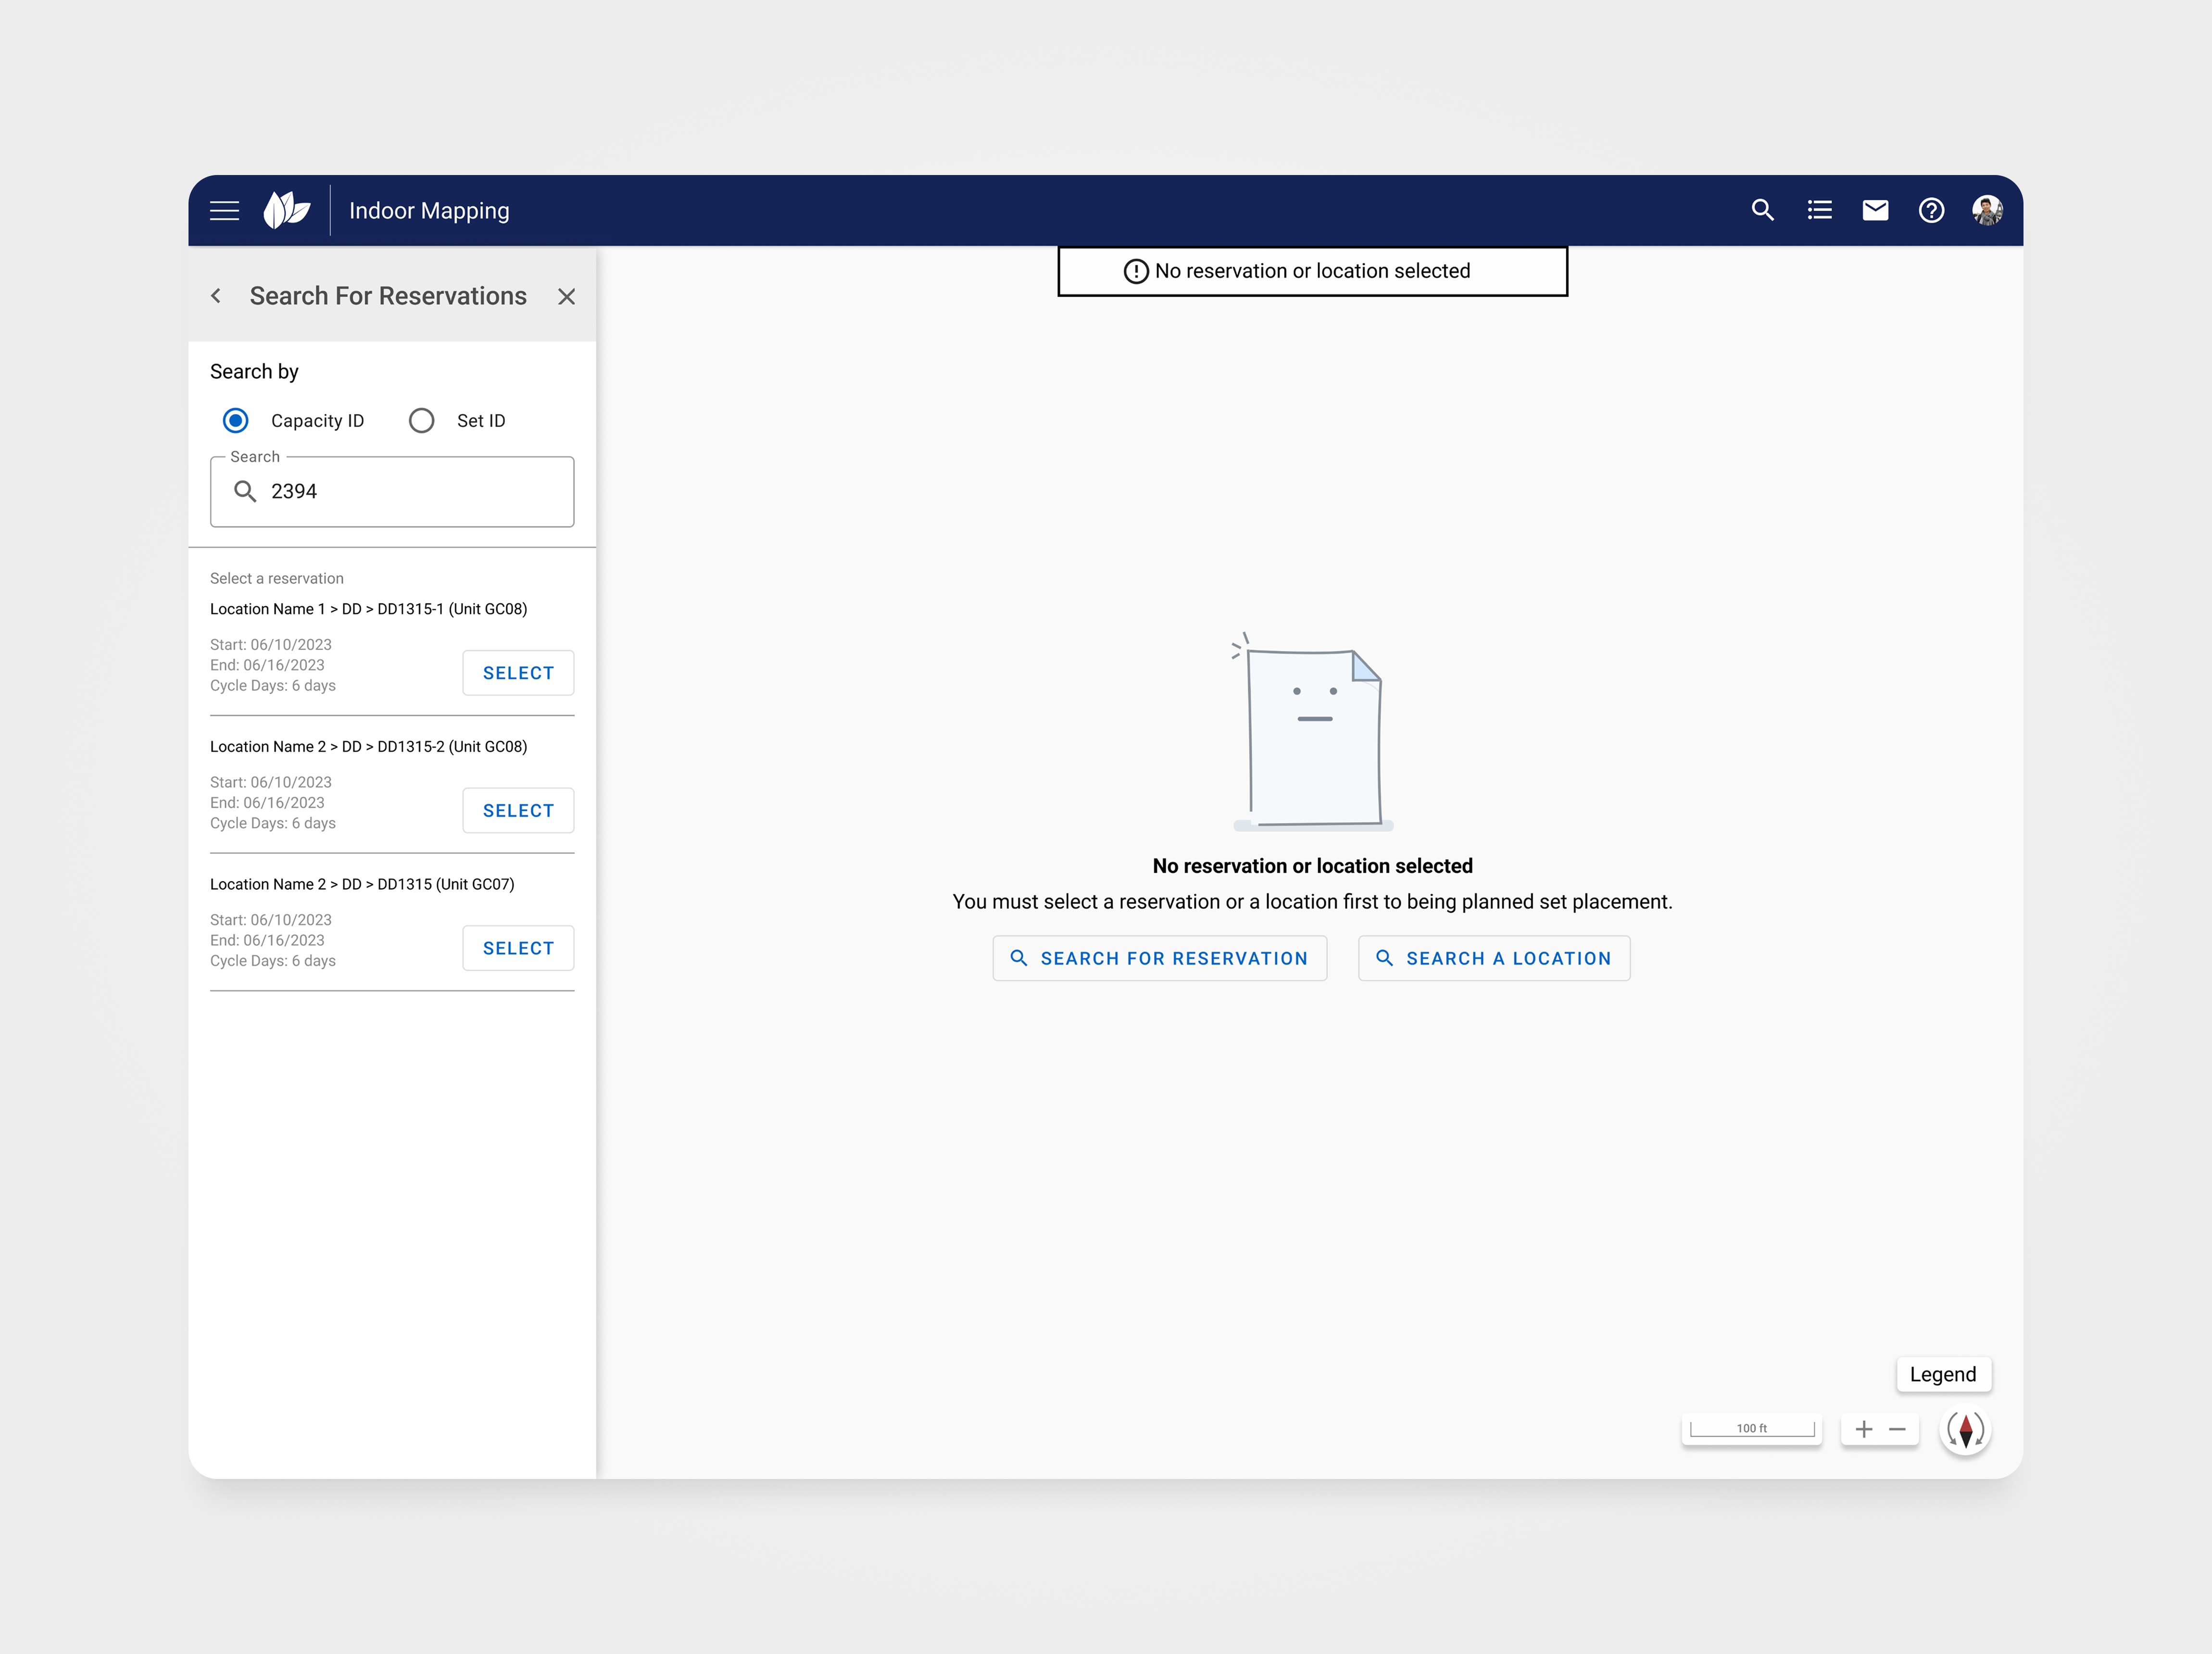
Task: Click the header search magnifier icon
Action: pos(1762,211)
